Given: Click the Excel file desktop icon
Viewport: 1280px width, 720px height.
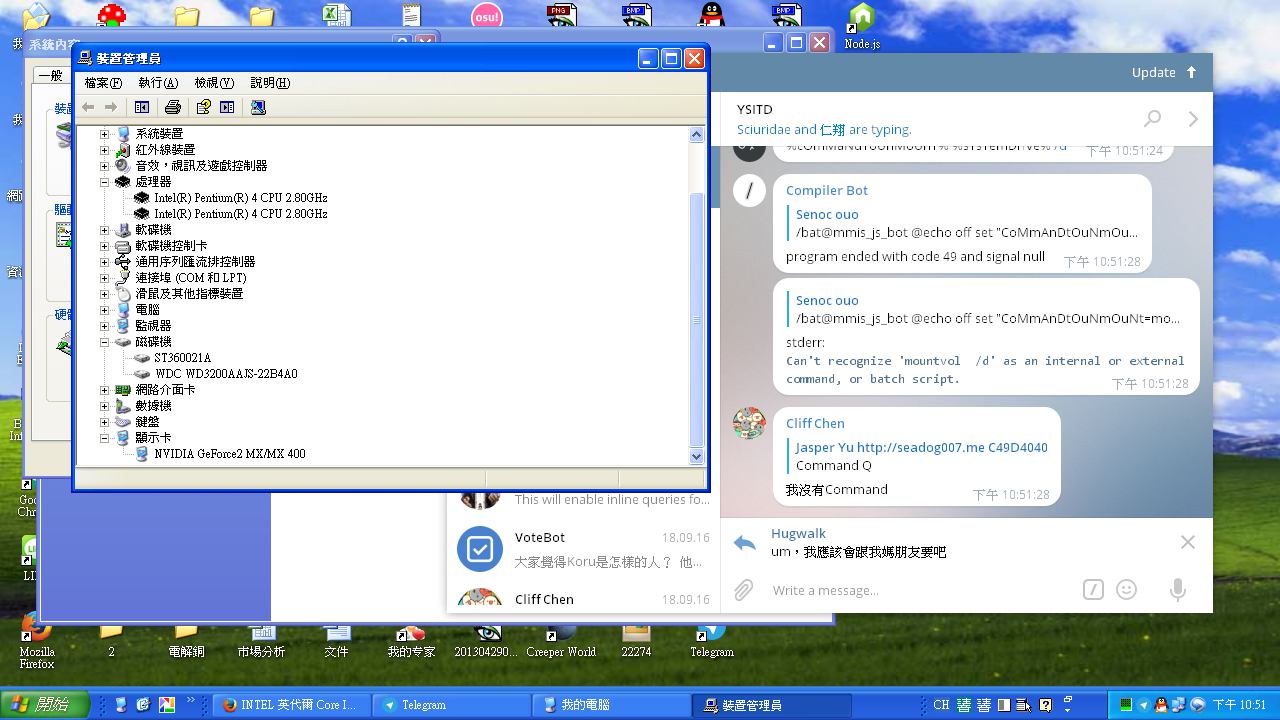Looking at the screenshot, I should point(336,15).
